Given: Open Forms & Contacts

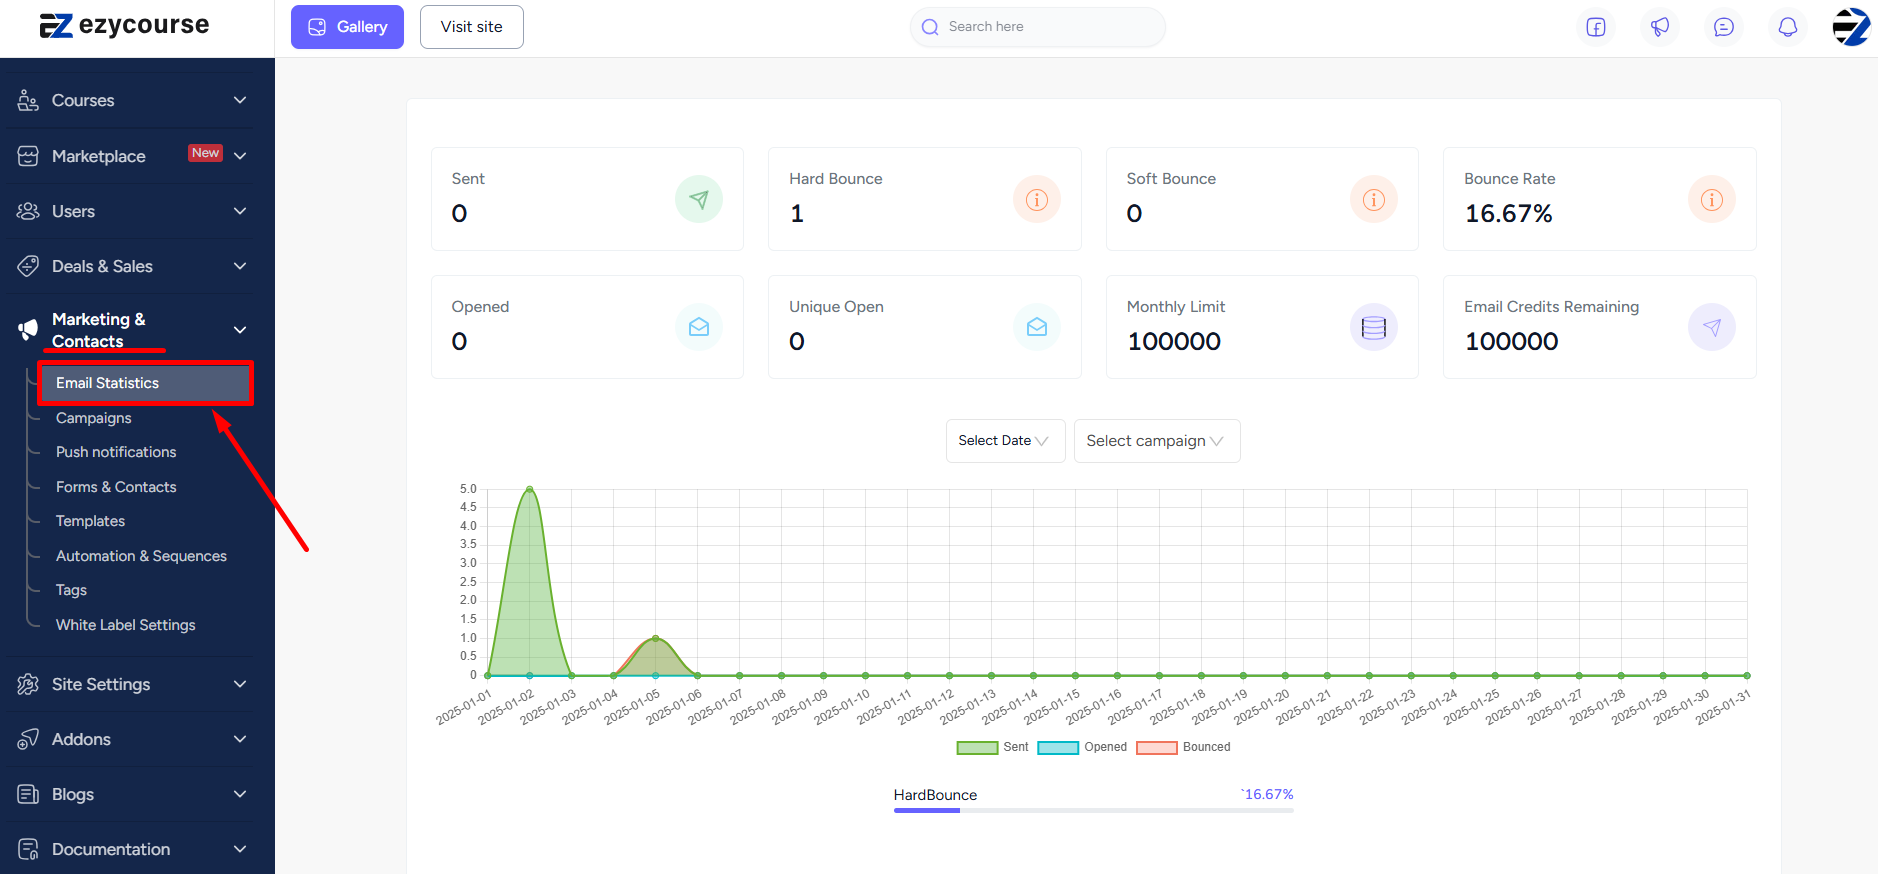Looking at the screenshot, I should point(116,487).
